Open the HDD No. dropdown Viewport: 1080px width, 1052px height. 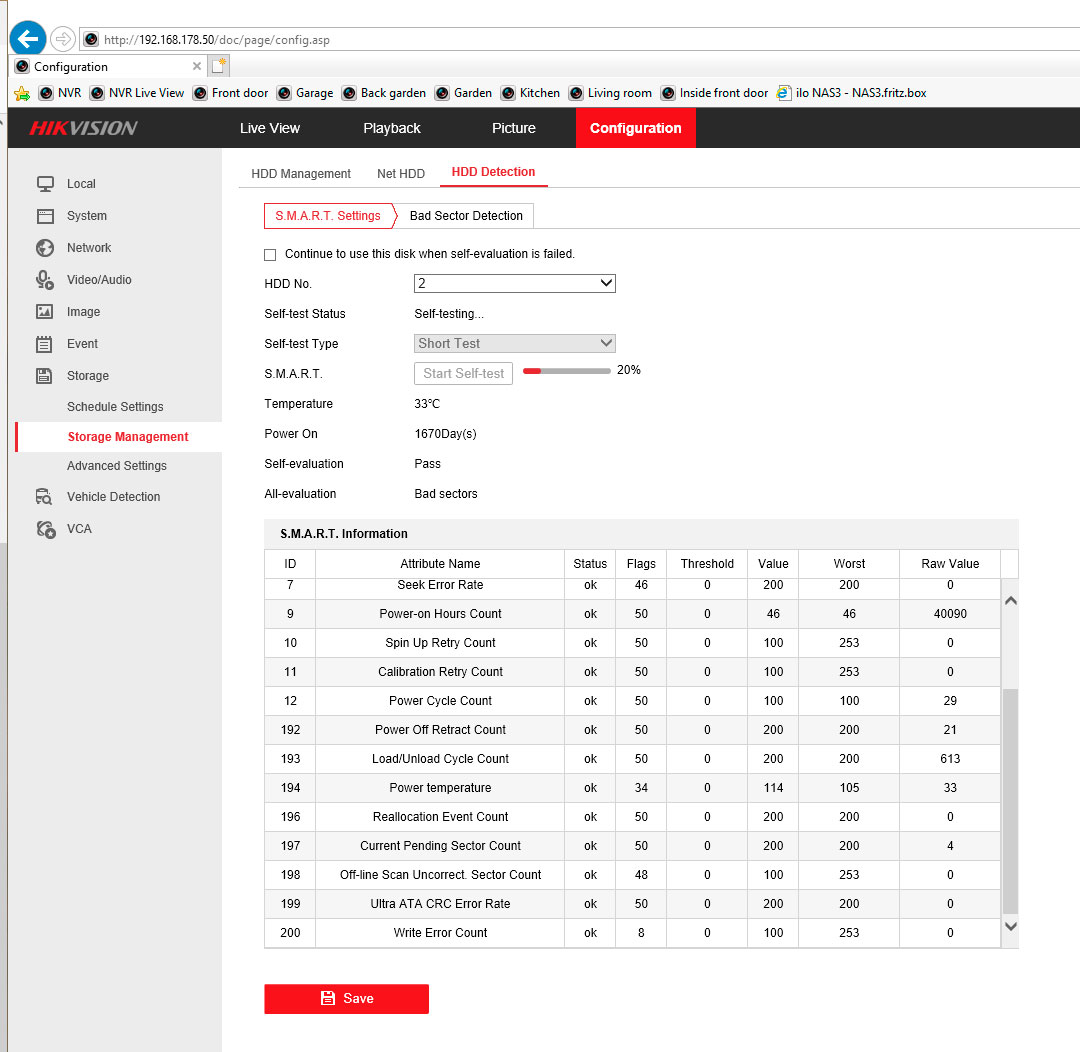pos(514,284)
